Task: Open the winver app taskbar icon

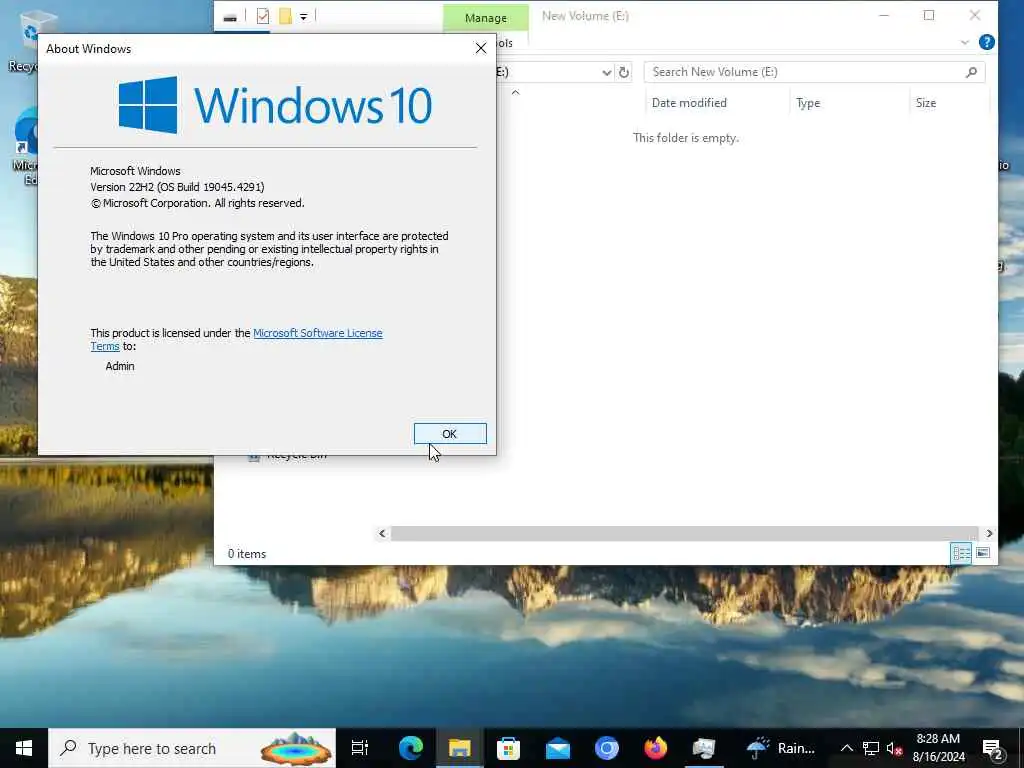Action: coord(704,748)
